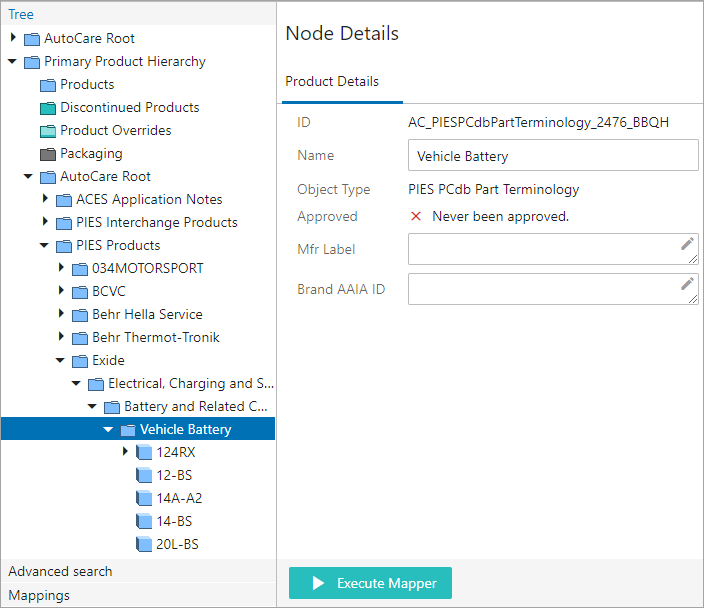
Task: Expand the ACES Application Notes node
Action: tap(45, 198)
